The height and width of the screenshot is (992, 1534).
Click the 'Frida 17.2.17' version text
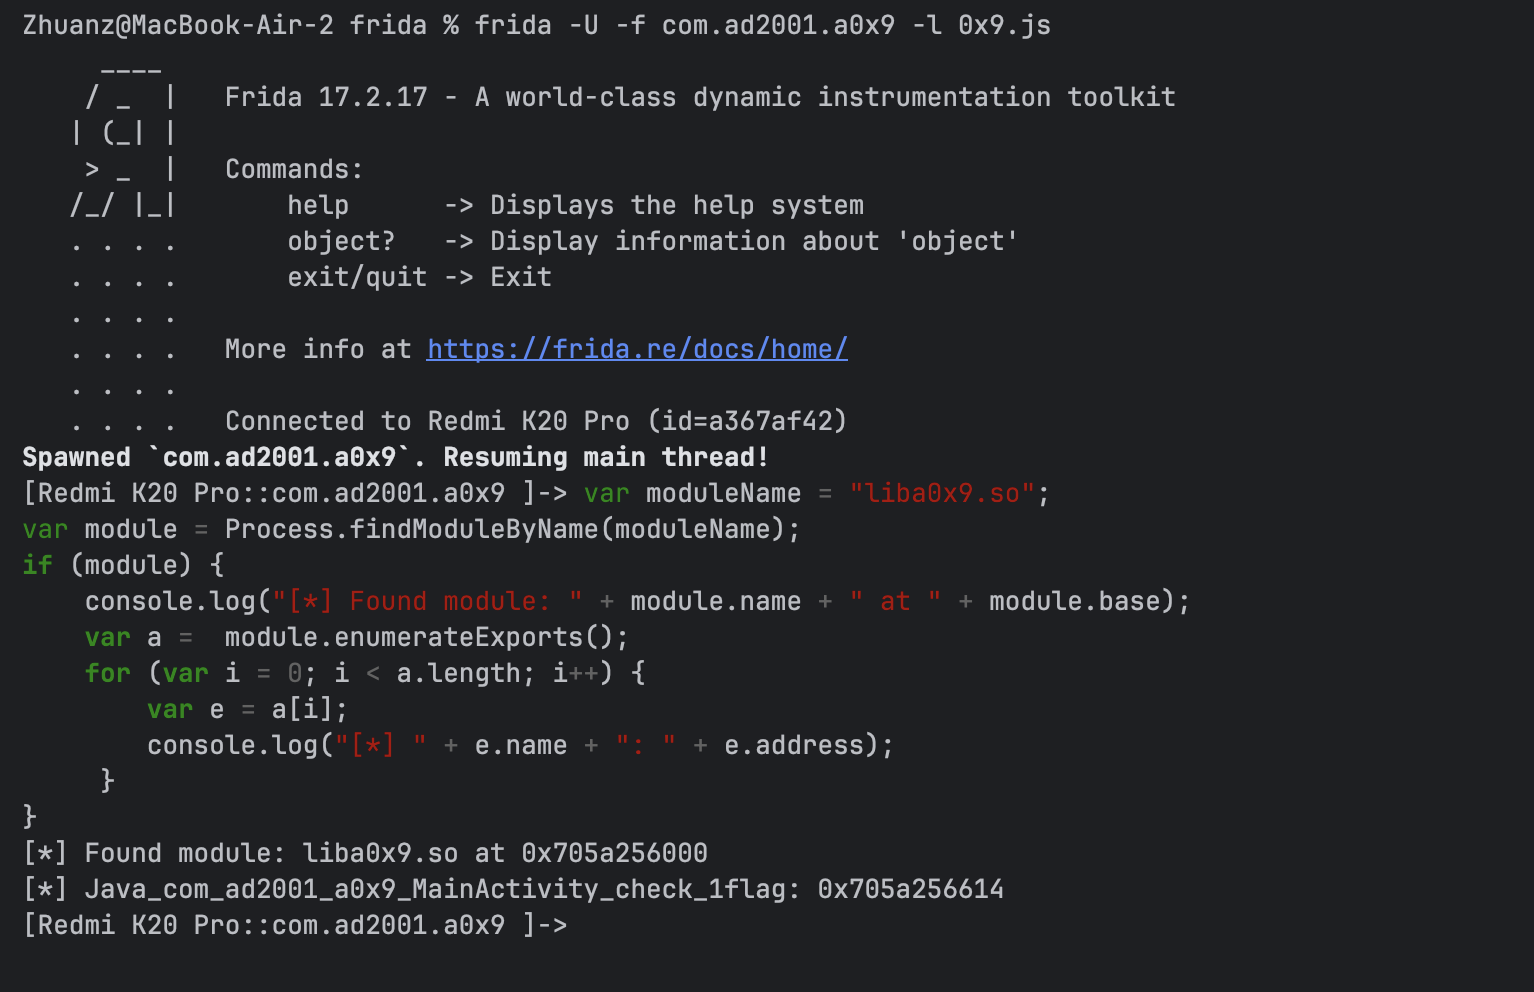pos(326,97)
